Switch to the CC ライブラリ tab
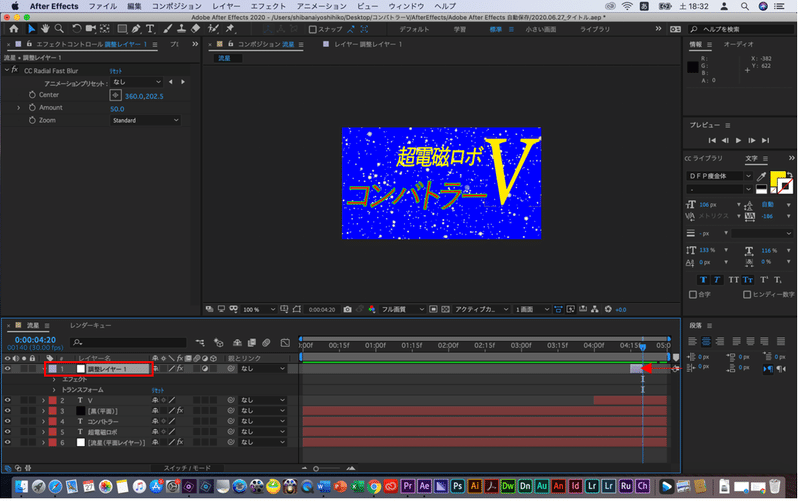The width and height of the screenshot is (800, 501). click(703, 159)
